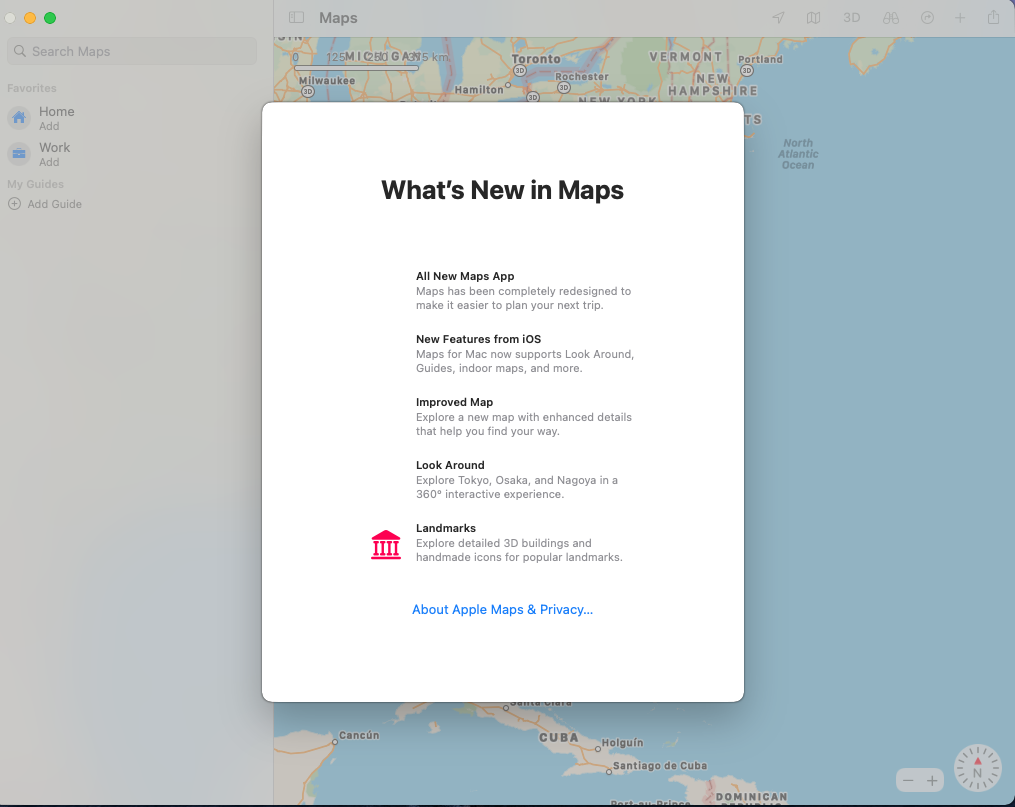Click the Improved Map heading
1015x807 pixels.
(454, 402)
